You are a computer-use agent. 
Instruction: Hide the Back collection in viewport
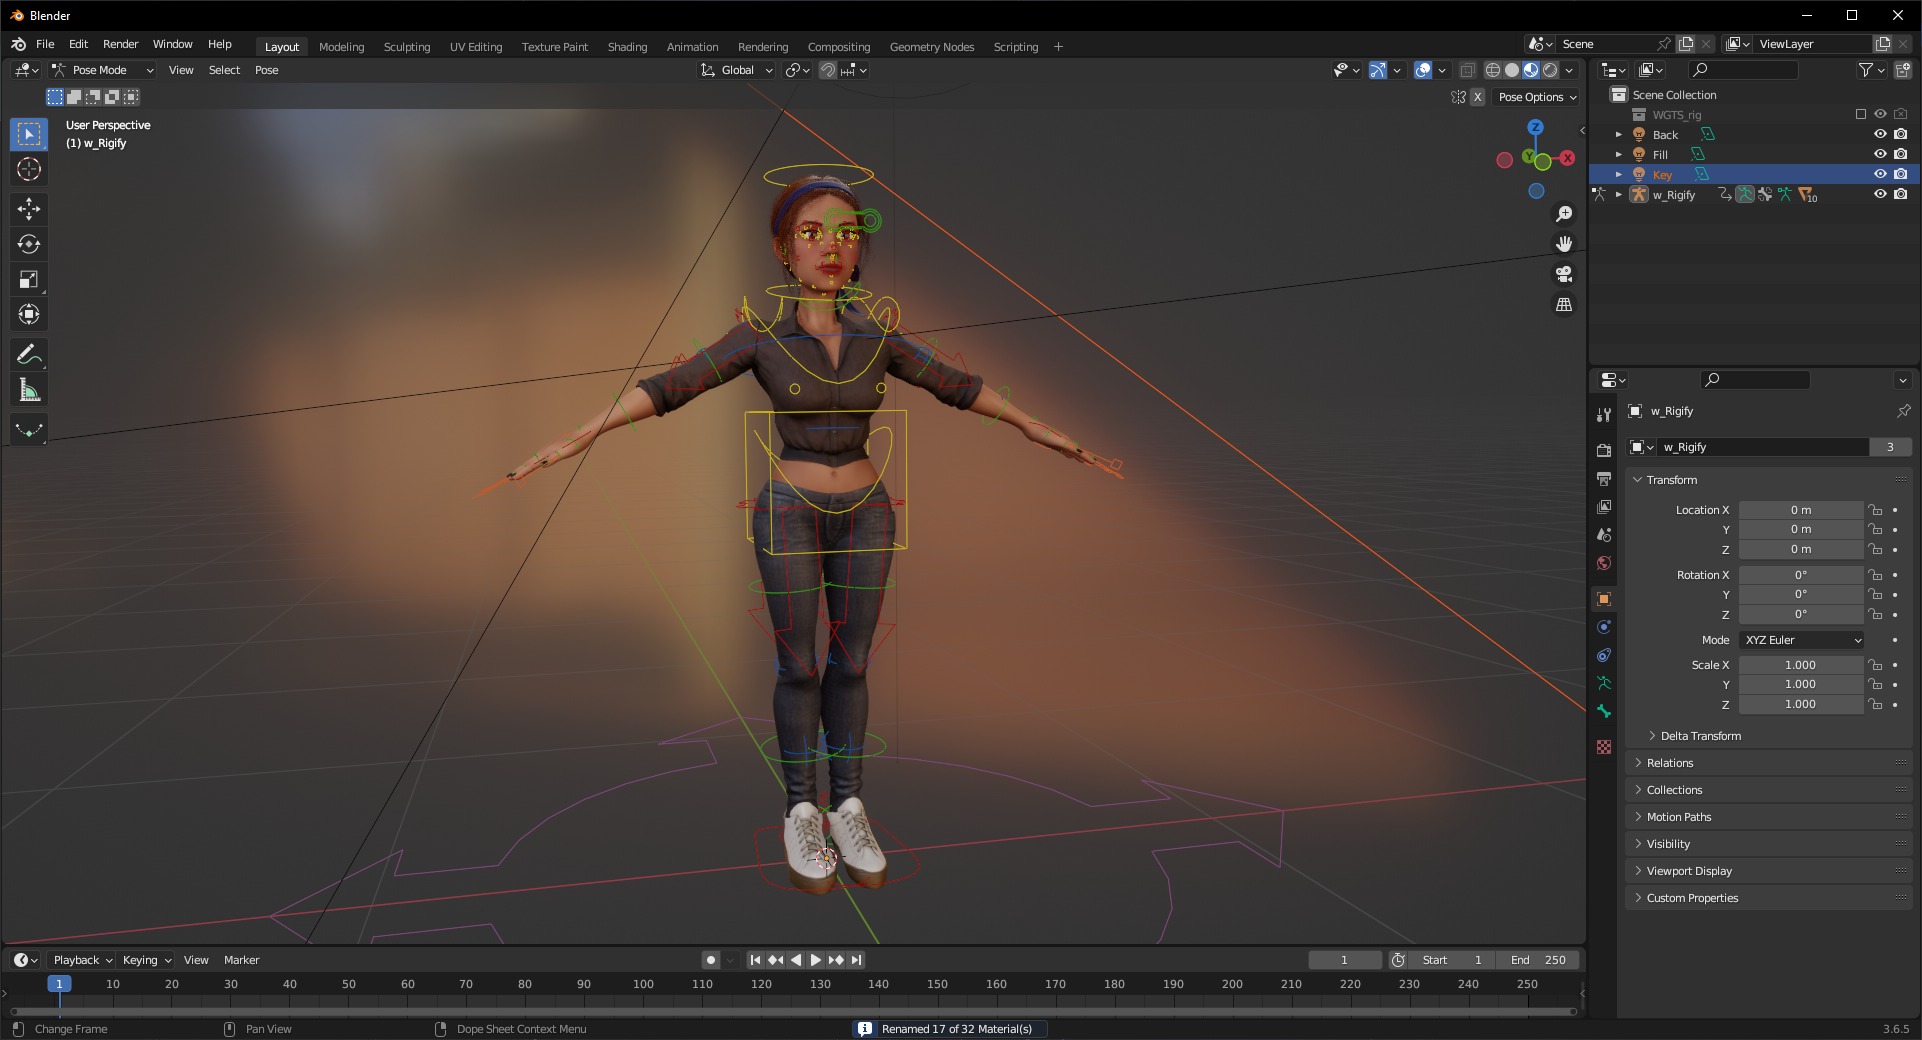(1880, 134)
